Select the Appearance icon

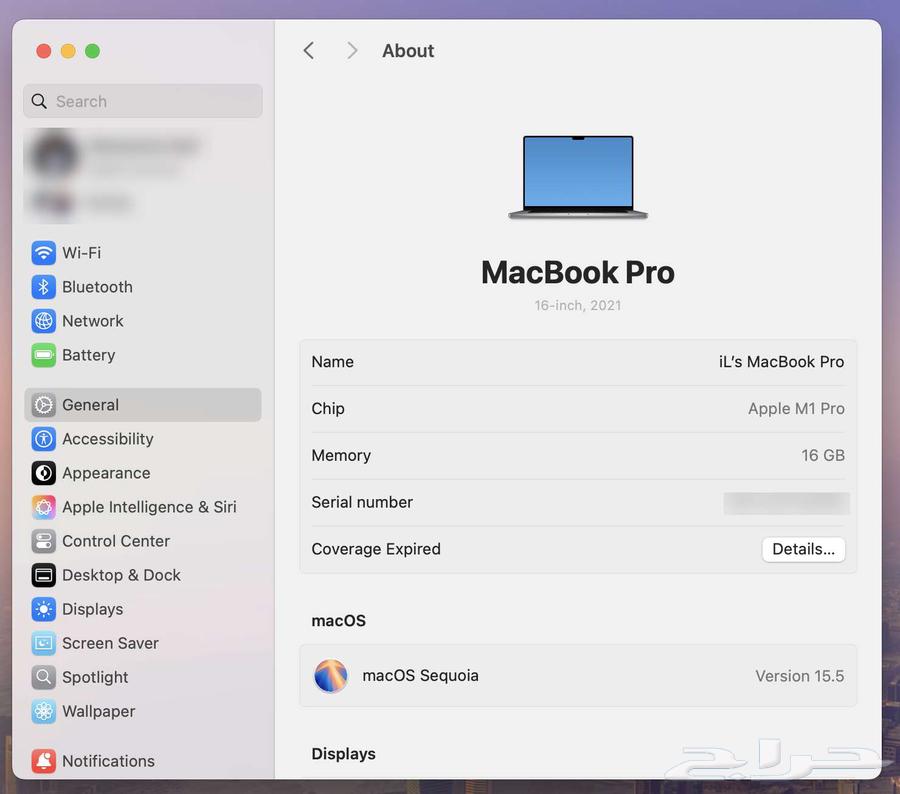43,473
